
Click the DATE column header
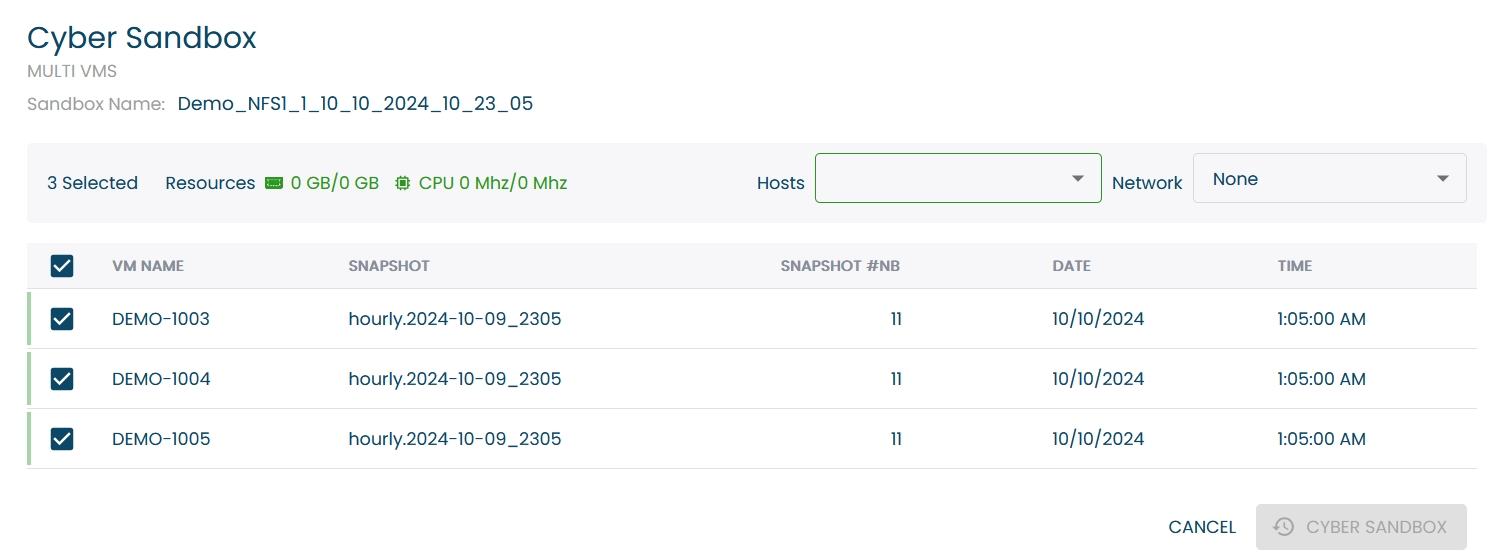point(1071,266)
